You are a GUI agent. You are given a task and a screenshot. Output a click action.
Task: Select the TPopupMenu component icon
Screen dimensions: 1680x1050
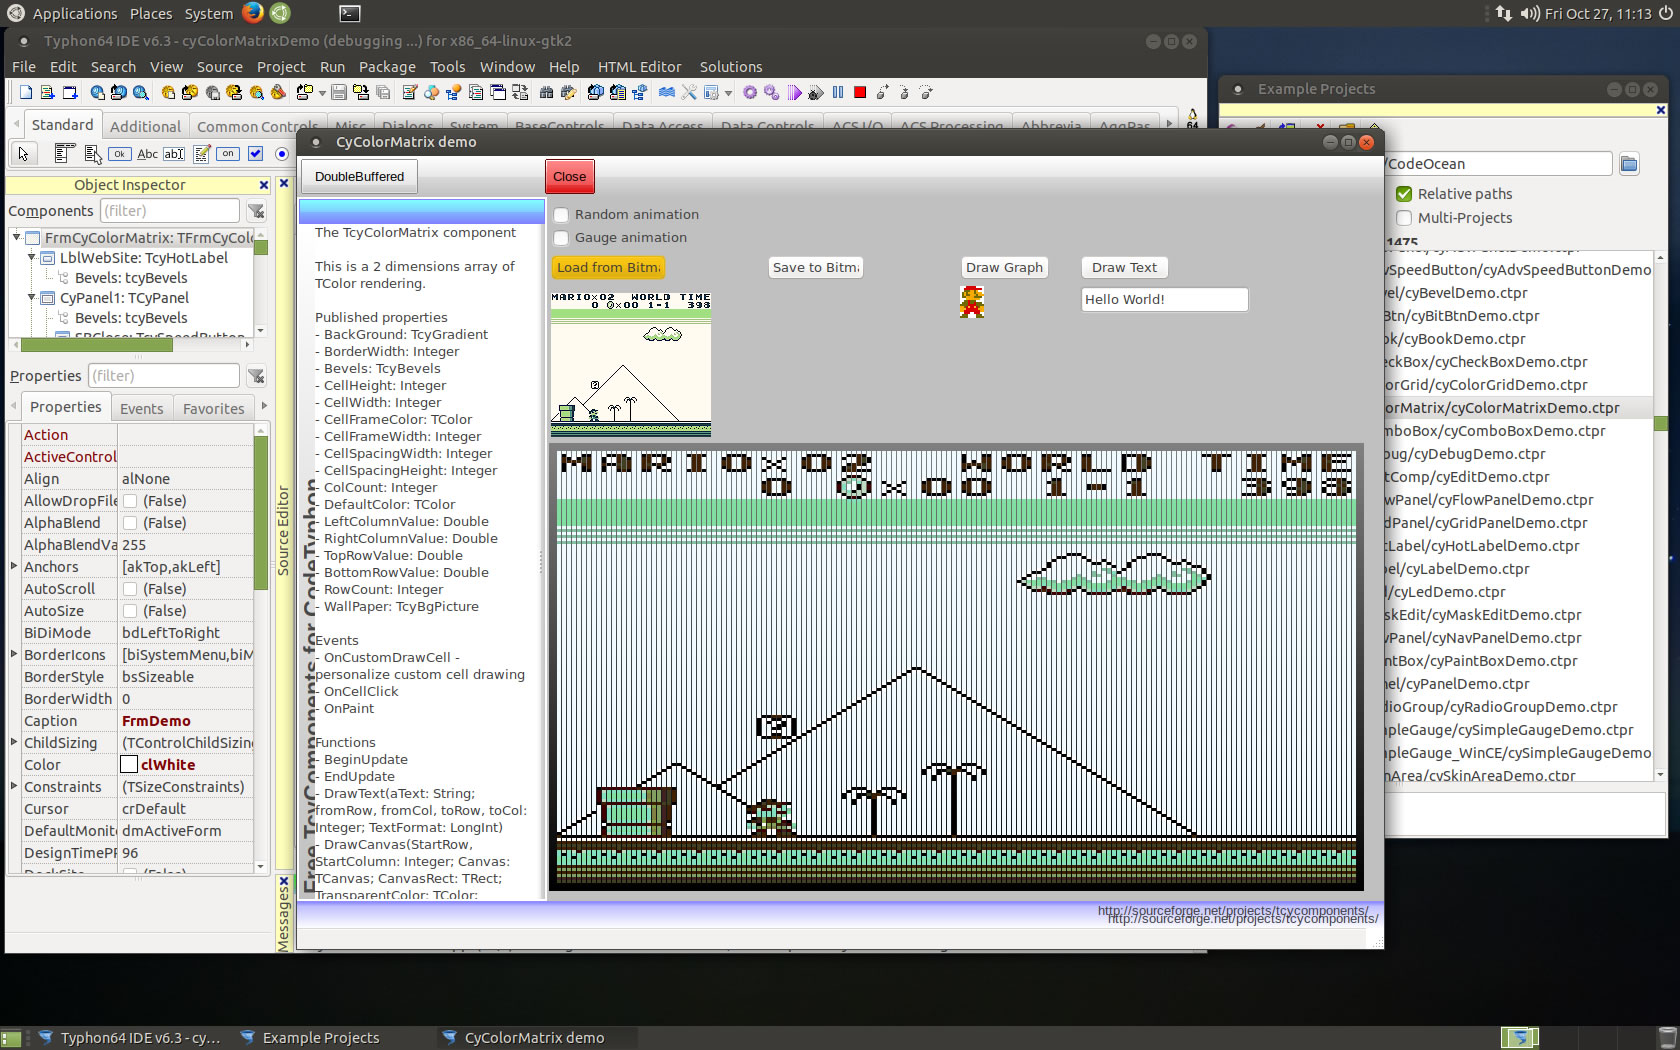(x=93, y=154)
